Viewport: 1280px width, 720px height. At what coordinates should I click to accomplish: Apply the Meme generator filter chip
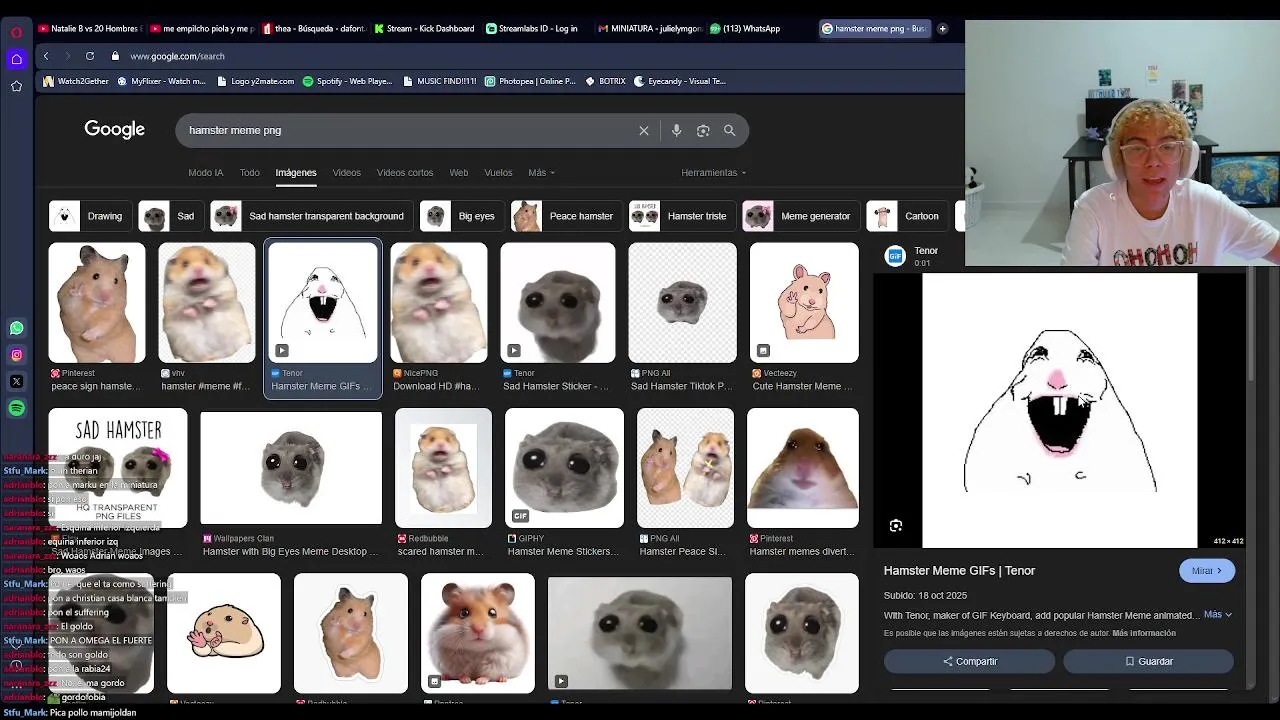tap(801, 216)
